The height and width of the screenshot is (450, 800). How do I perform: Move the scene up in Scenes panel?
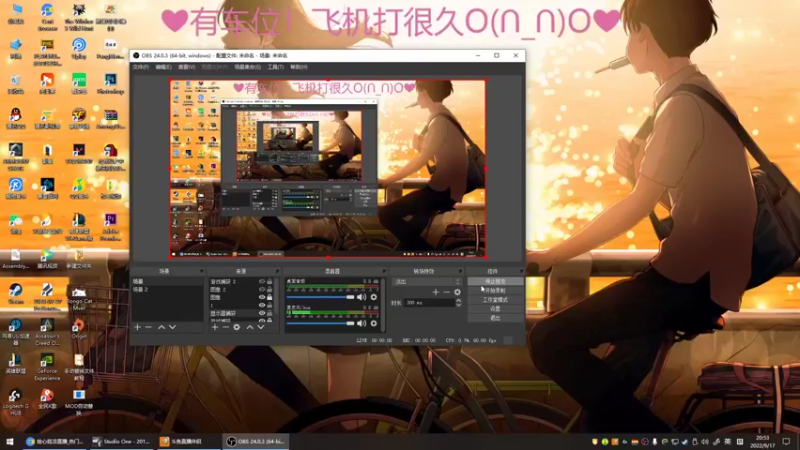(161, 327)
